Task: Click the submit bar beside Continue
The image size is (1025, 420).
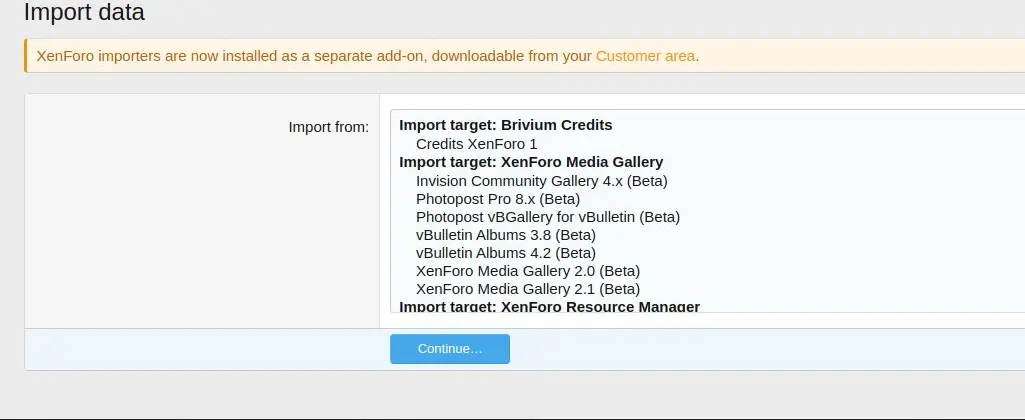Action: point(750,349)
